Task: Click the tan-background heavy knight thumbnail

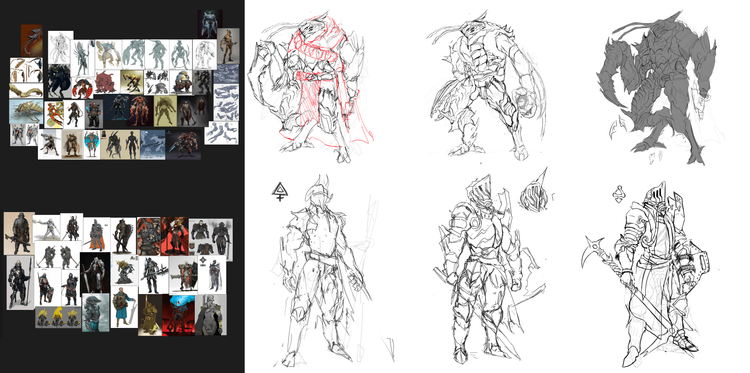Action: 19,233
